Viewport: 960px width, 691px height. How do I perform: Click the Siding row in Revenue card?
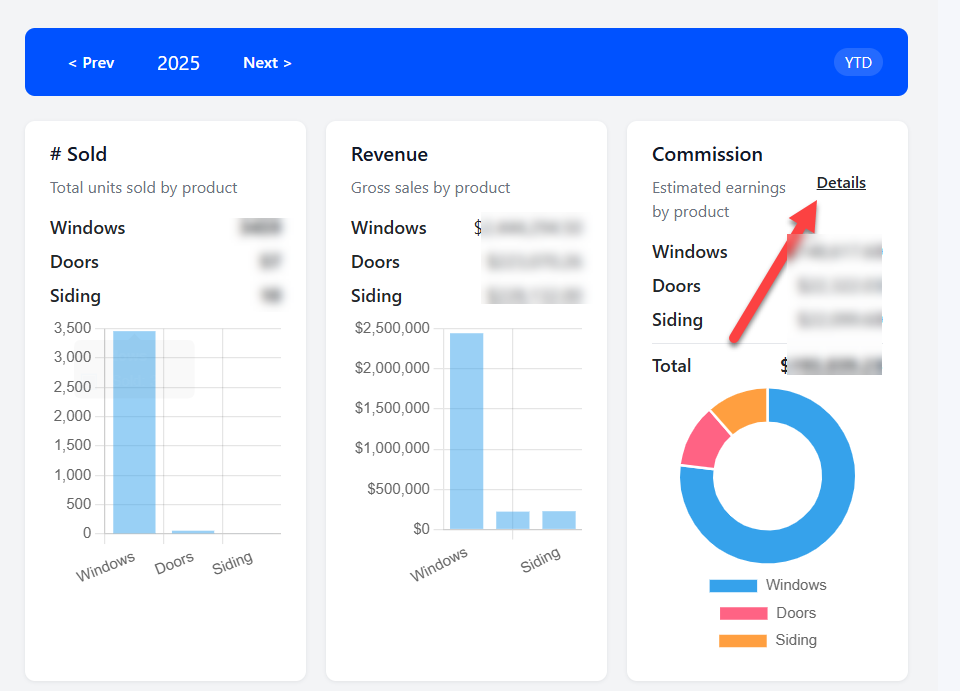tap(467, 296)
